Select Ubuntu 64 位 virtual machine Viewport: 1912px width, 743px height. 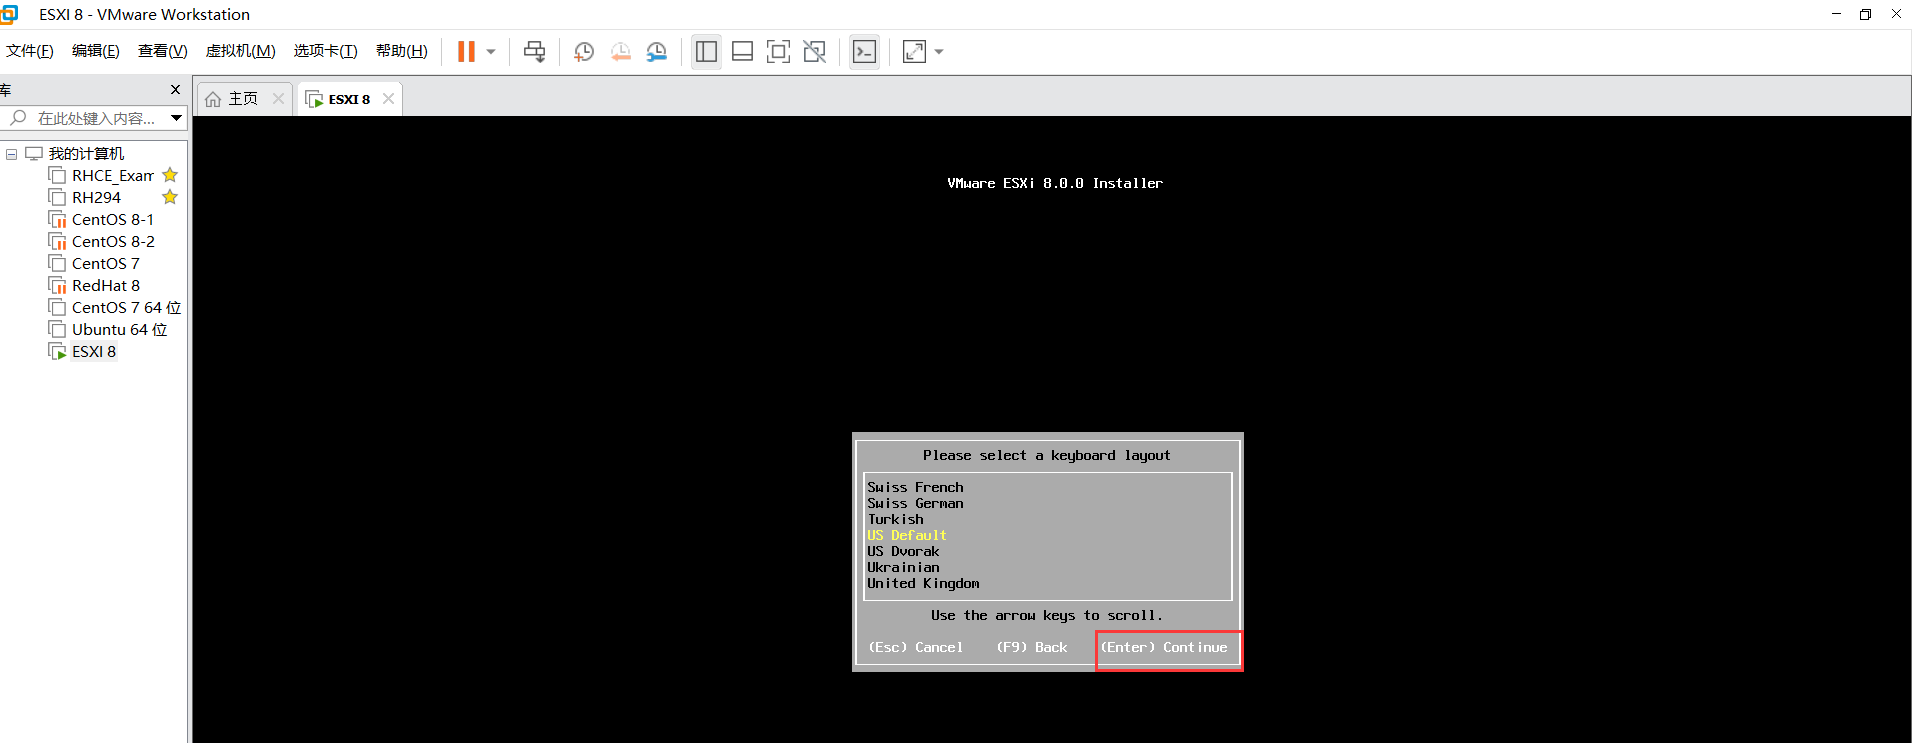pos(119,330)
